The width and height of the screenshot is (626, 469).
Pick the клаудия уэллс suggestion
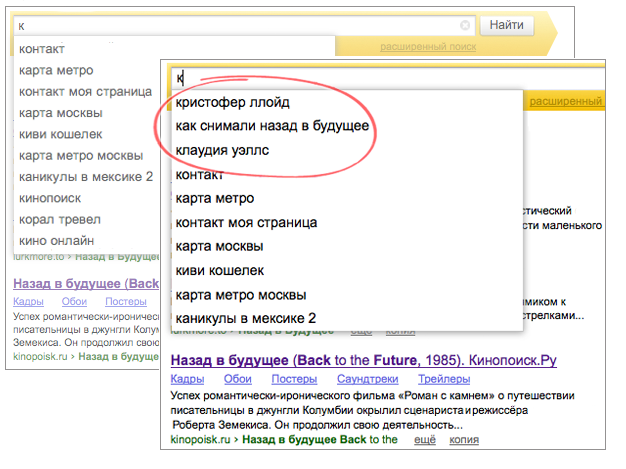[222, 150]
